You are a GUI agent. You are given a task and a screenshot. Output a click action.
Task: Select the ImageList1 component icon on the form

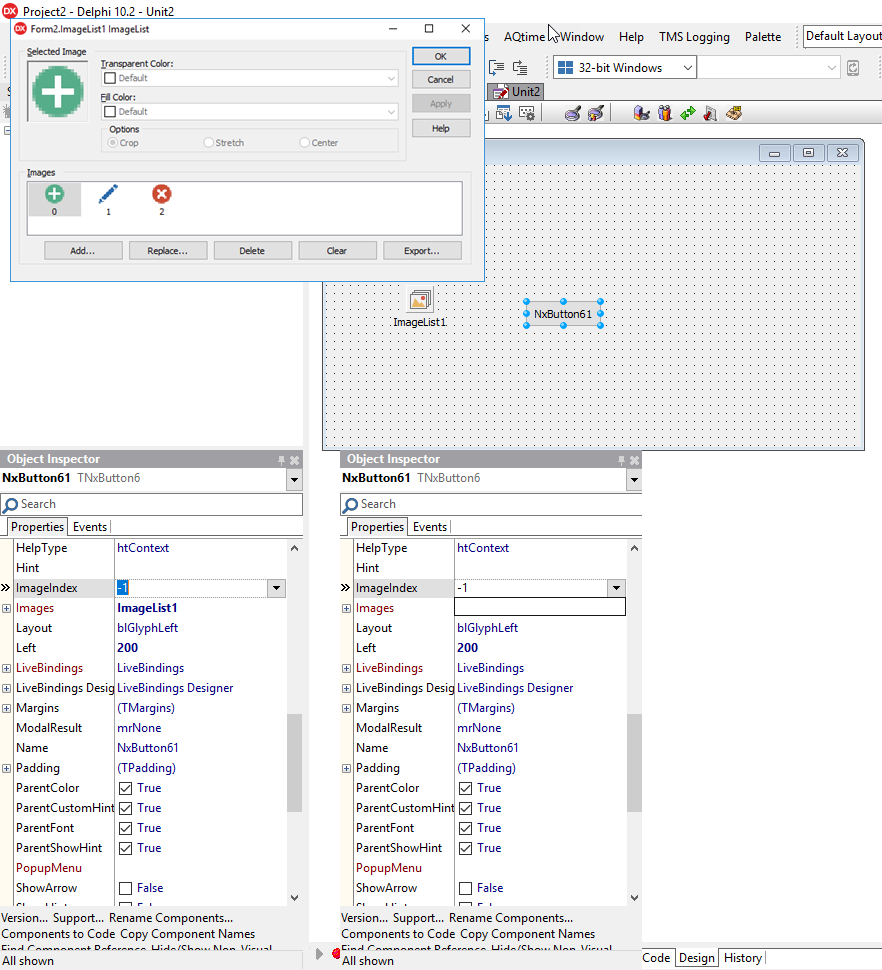(x=421, y=300)
